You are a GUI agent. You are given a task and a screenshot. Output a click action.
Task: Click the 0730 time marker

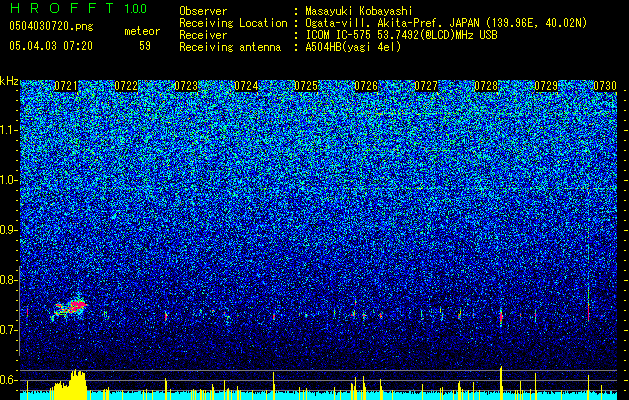coord(605,86)
